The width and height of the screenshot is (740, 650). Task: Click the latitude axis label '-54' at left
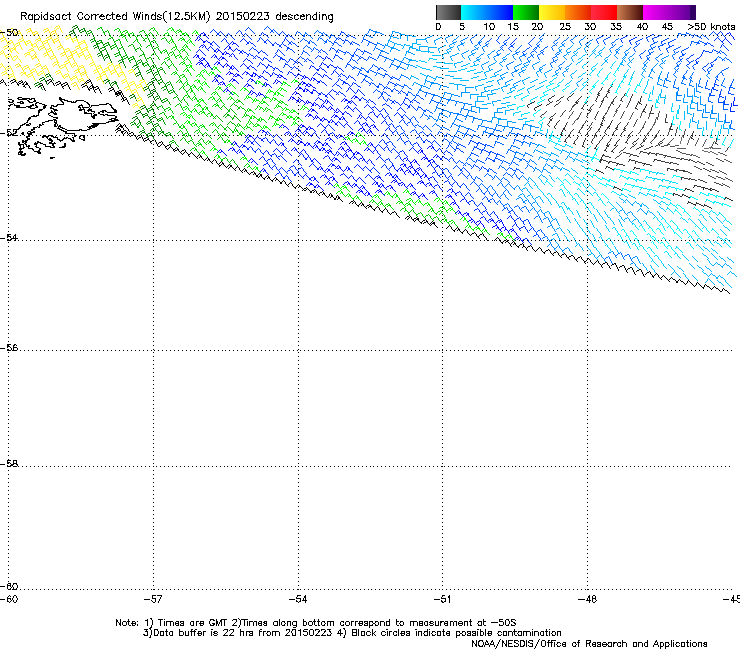coord(9,237)
